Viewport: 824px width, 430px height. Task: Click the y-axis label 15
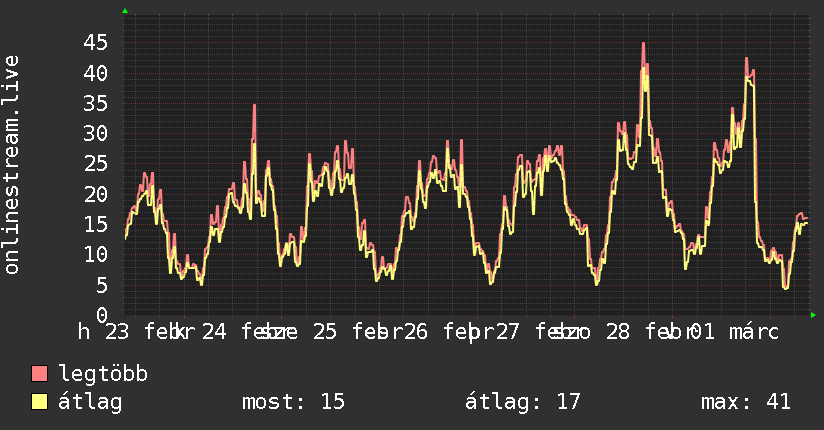click(96, 224)
